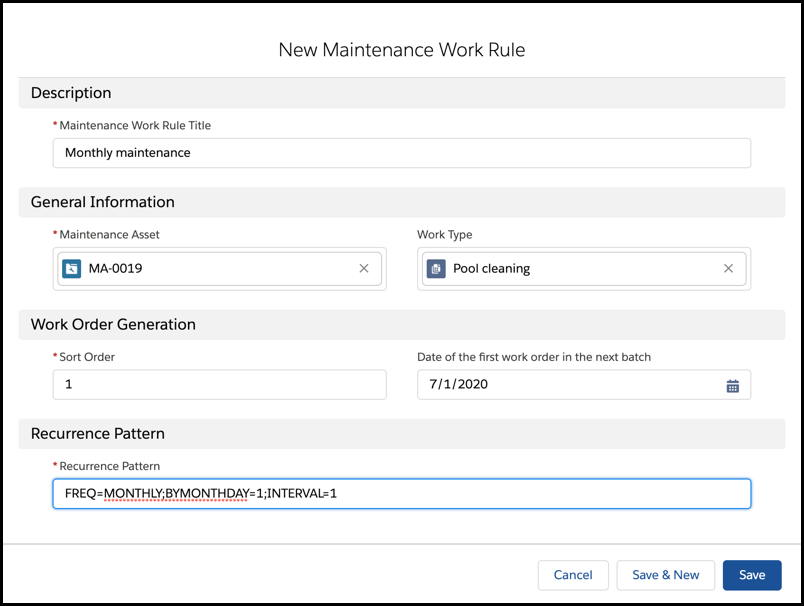The width and height of the screenshot is (804, 606).
Task: Click the Pool cleaning work type icon
Action: pyautogui.click(x=436, y=269)
